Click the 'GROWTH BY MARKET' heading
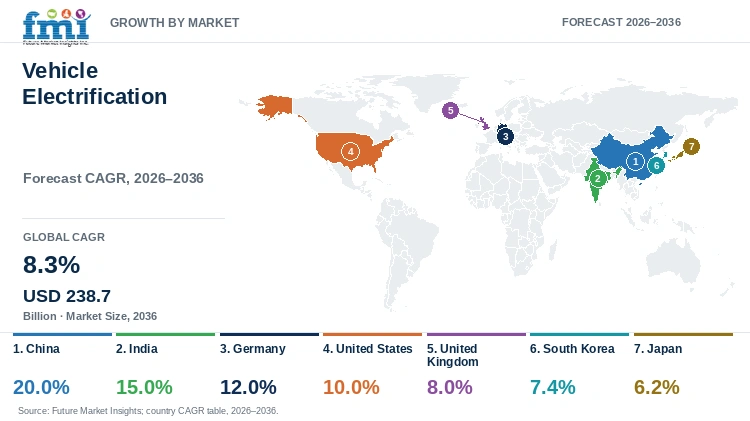750x421 pixels. (175, 22)
